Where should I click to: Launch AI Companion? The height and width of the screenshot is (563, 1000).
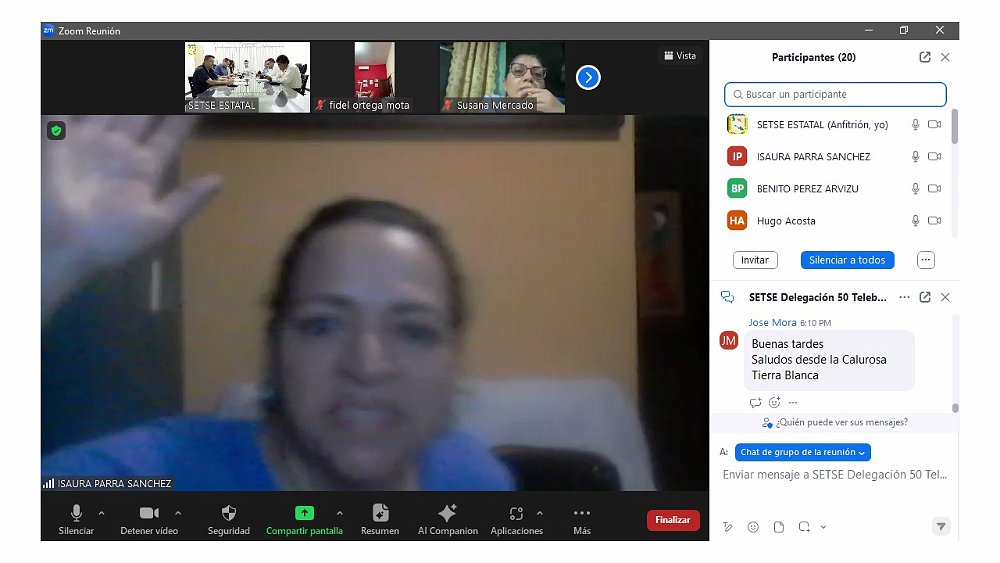447,514
